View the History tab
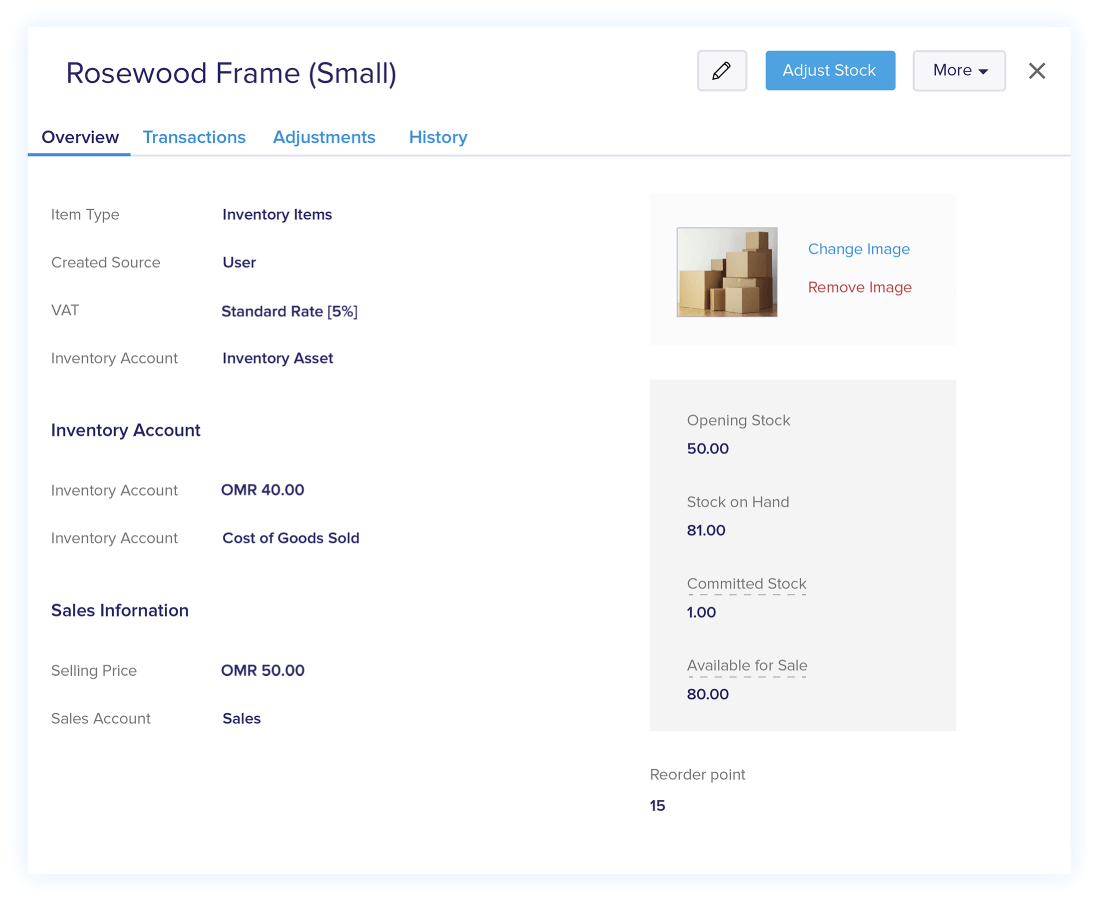1096x901 pixels. (x=438, y=138)
